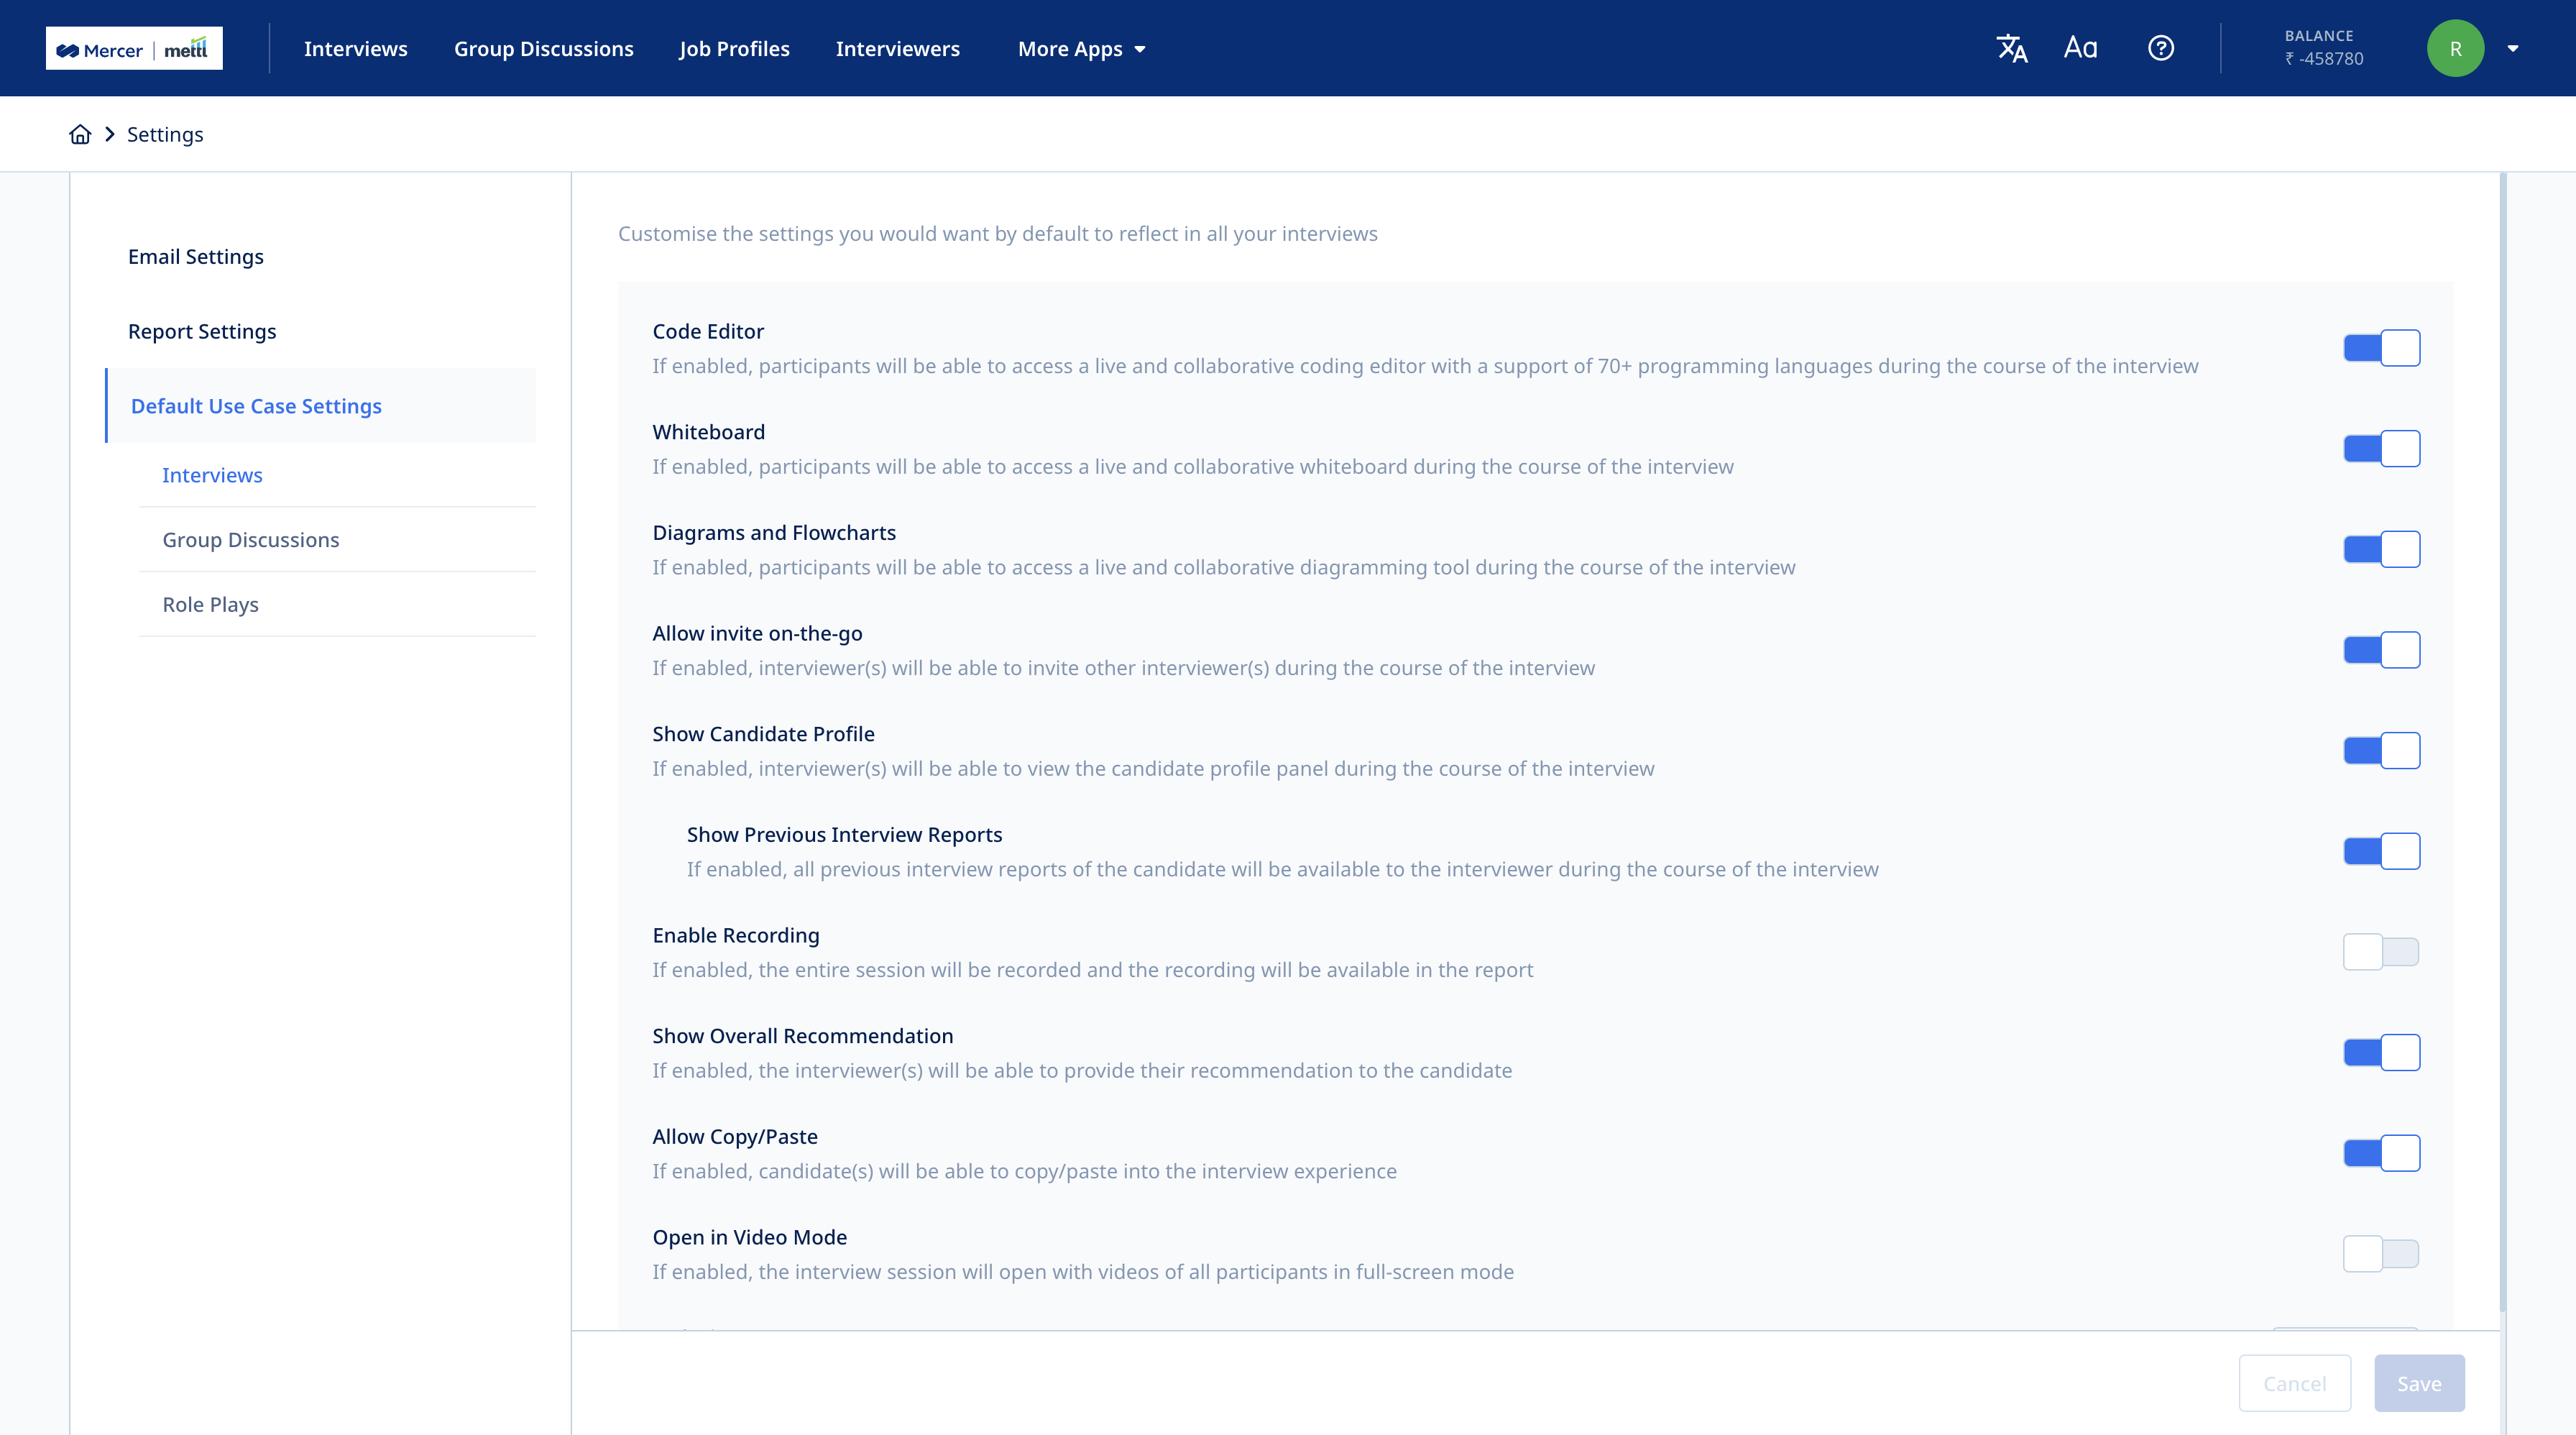Switch to the Interviewers menu item

(x=897, y=48)
